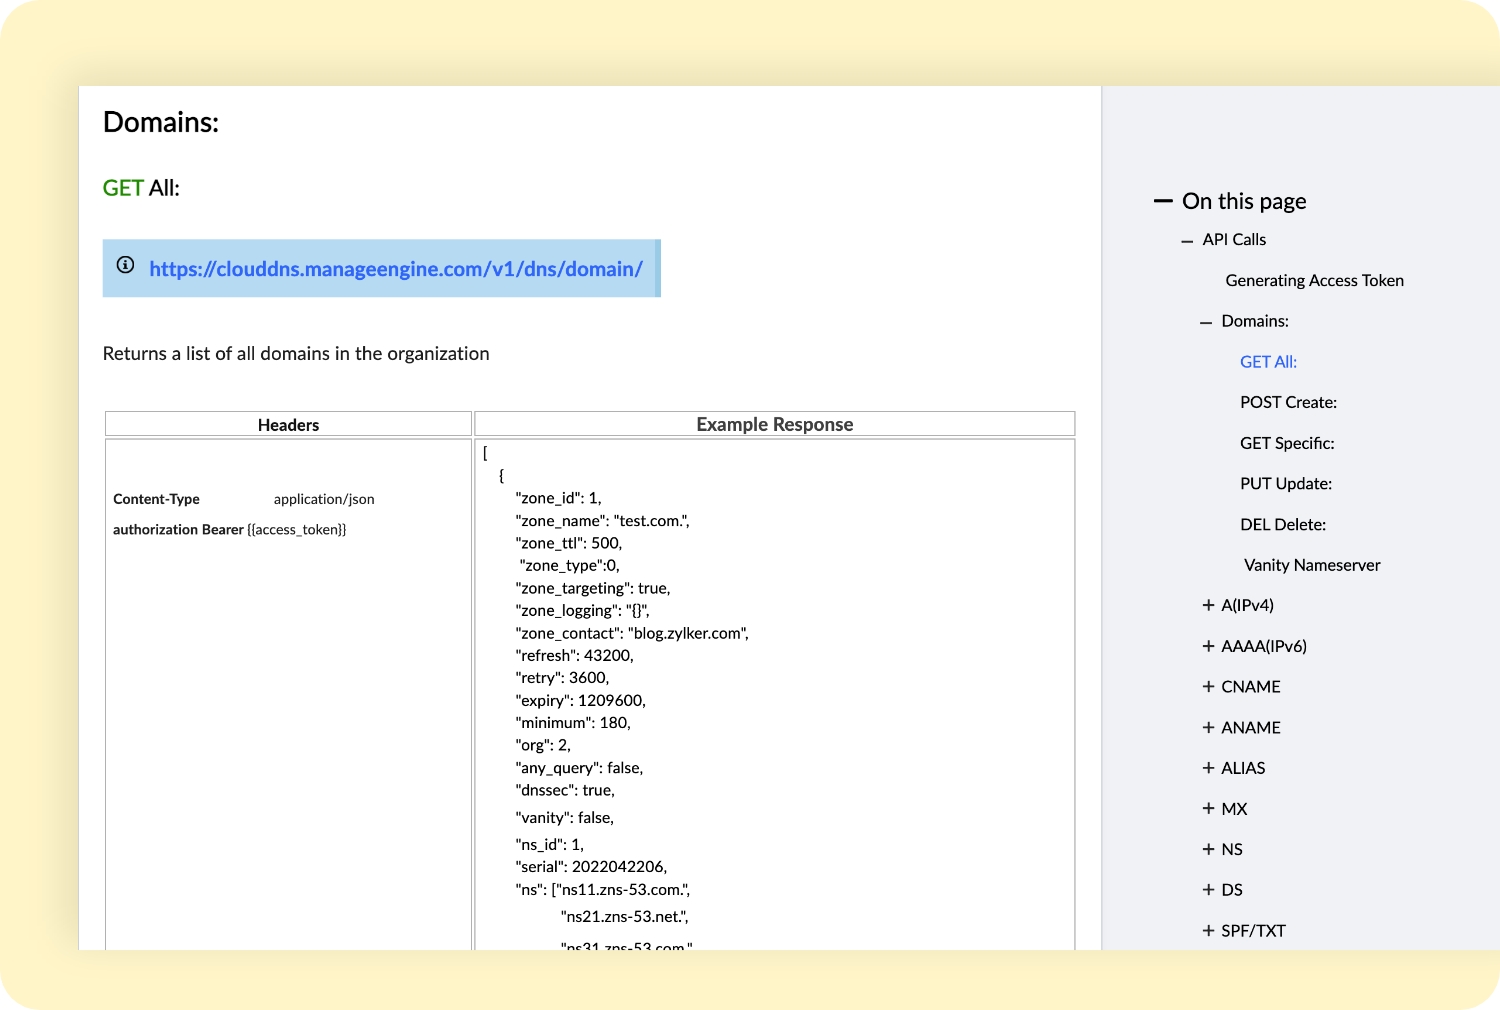Image resolution: width=1500 pixels, height=1010 pixels.
Task: Collapse the On this page section
Action: point(1163,201)
